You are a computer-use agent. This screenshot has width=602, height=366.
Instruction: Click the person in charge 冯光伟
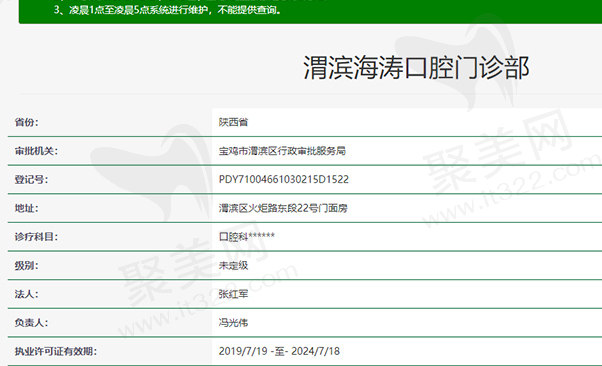(x=233, y=323)
